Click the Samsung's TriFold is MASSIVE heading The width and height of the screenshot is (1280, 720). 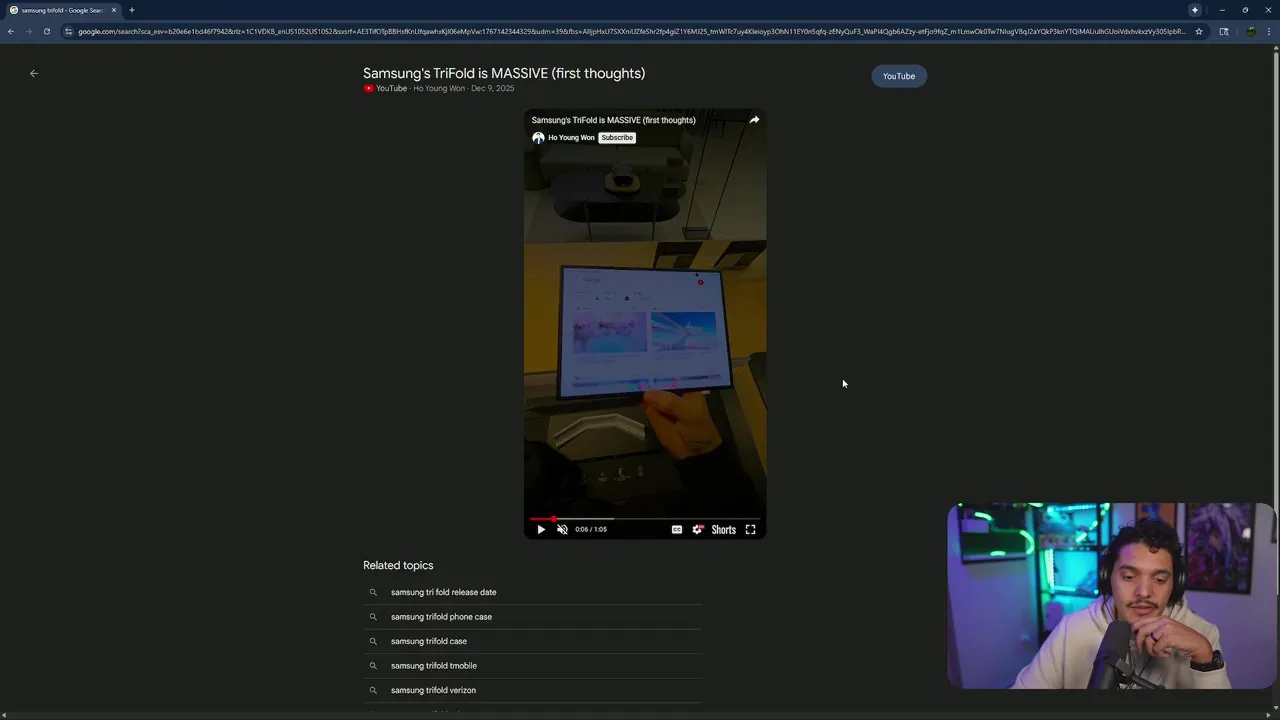coord(504,73)
